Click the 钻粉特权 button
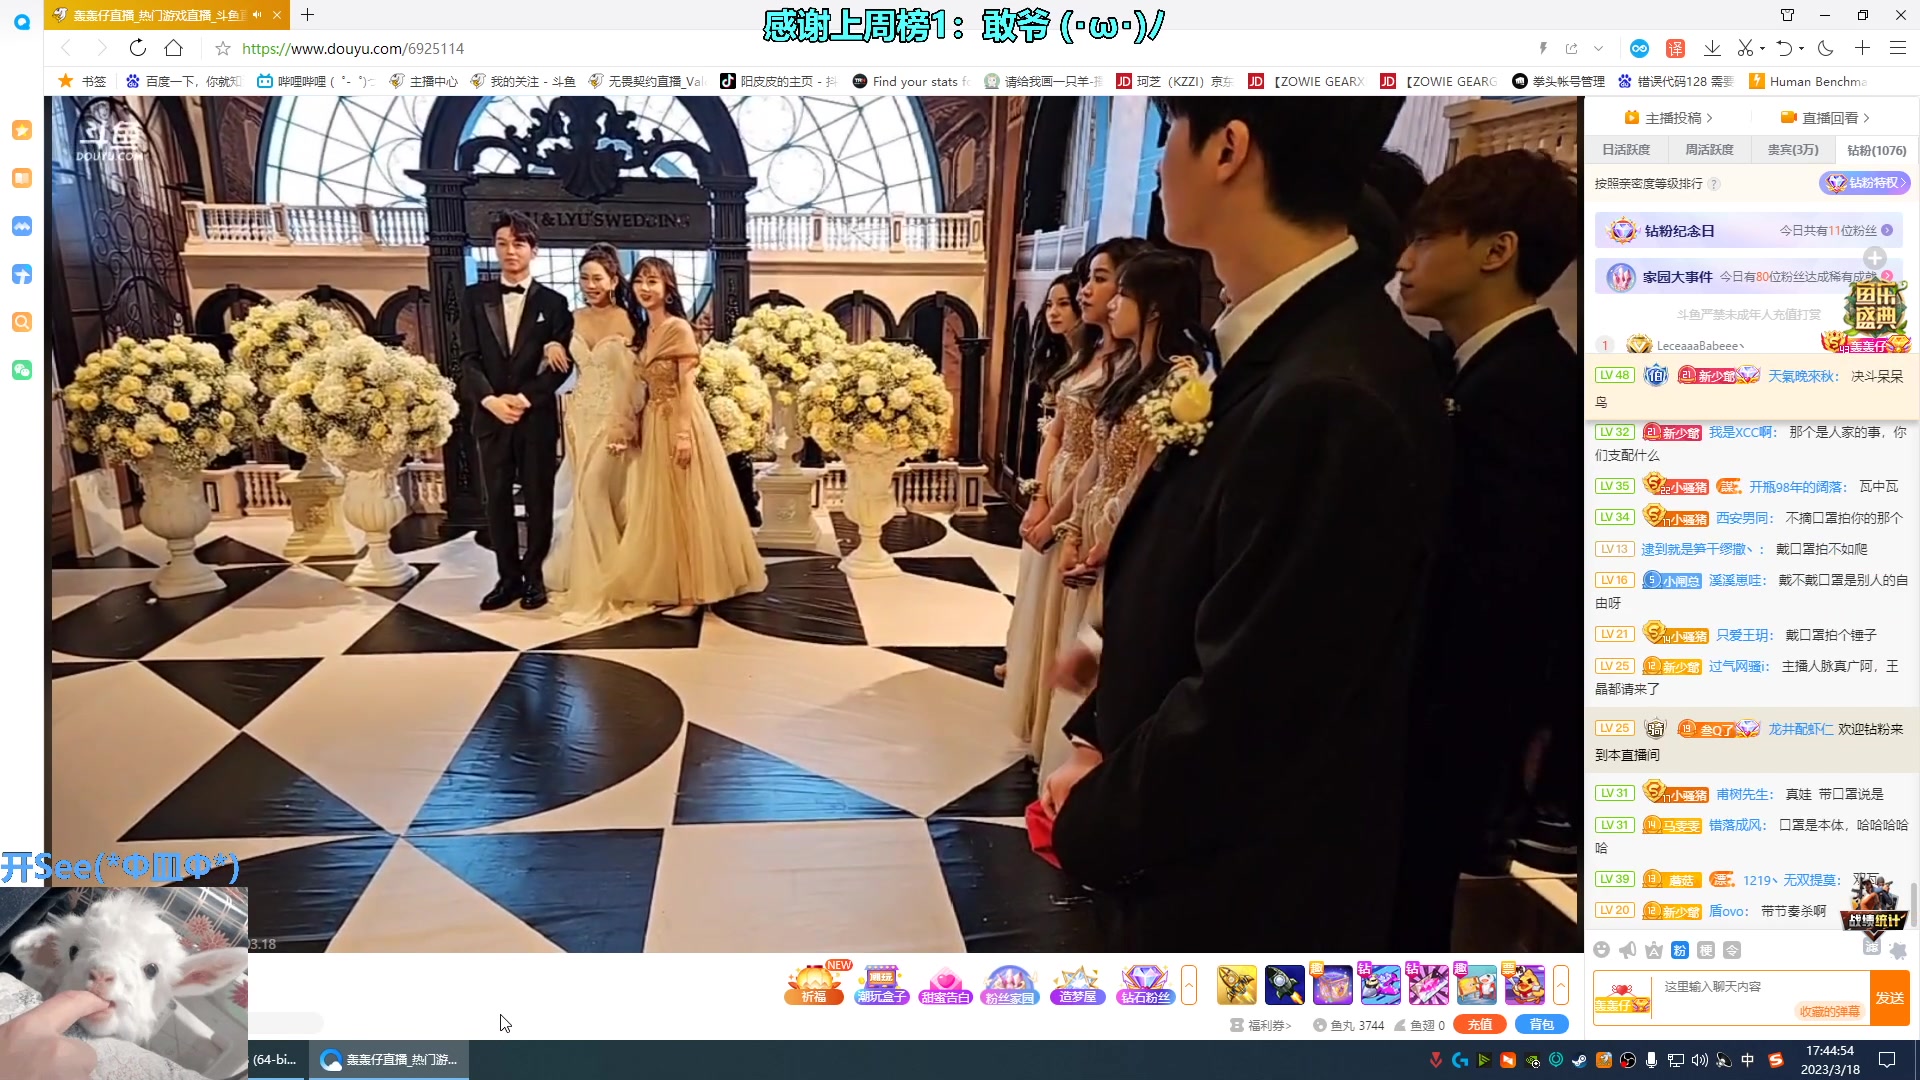The image size is (1920, 1080). (x=1864, y=183)
